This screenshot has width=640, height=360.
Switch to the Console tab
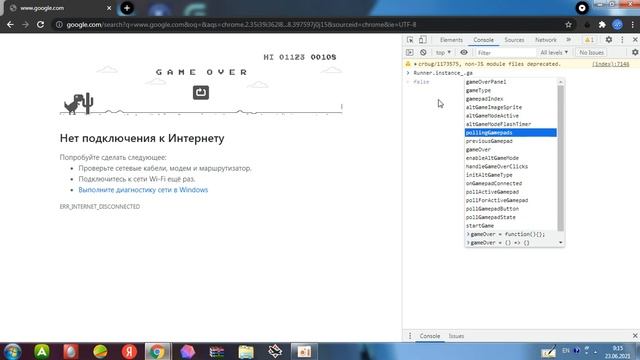coord(483,40)
